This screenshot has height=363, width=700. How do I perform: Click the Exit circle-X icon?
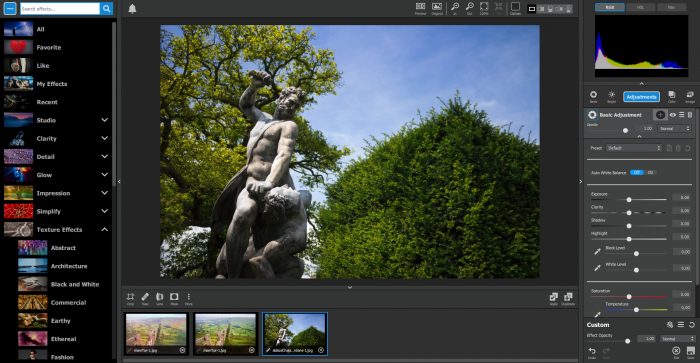[x=676, y=351]
